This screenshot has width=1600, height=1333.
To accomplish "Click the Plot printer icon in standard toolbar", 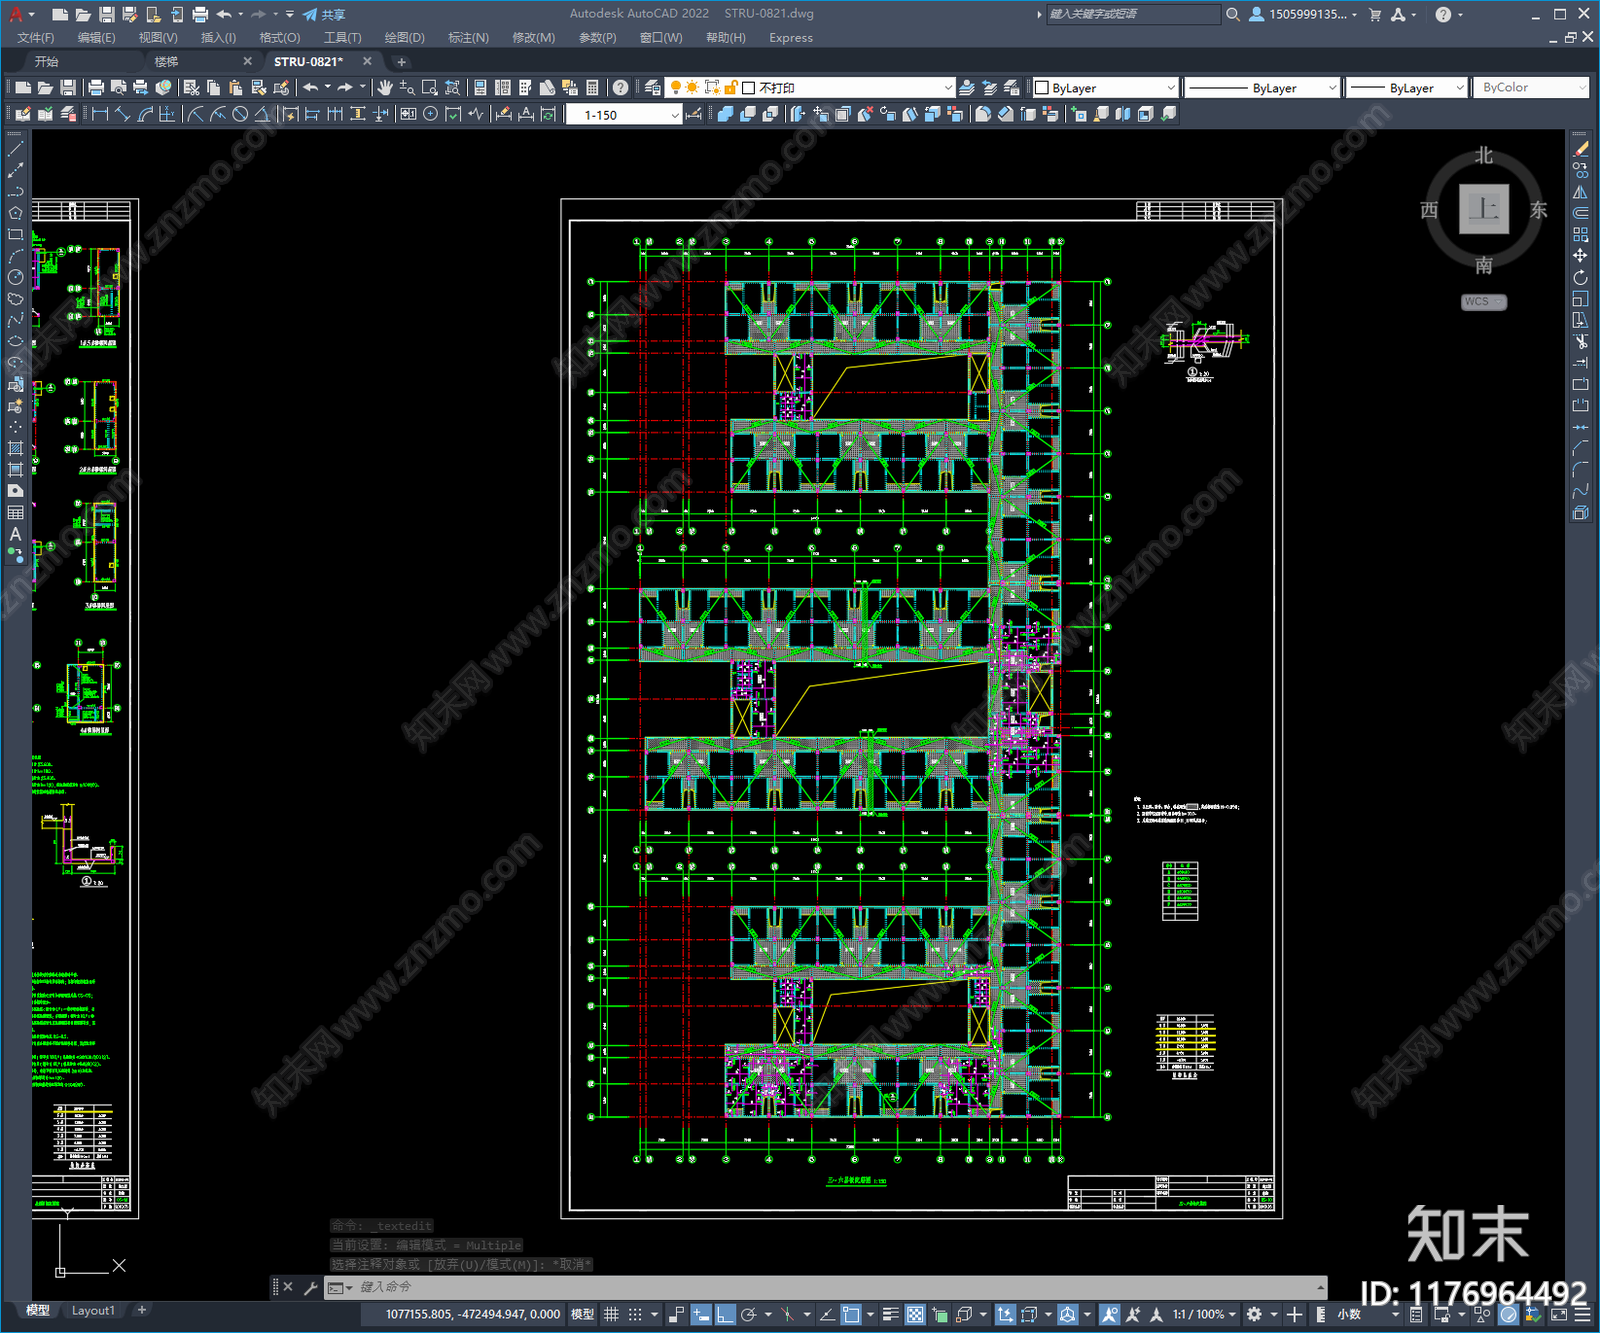I will click(96, 88).
